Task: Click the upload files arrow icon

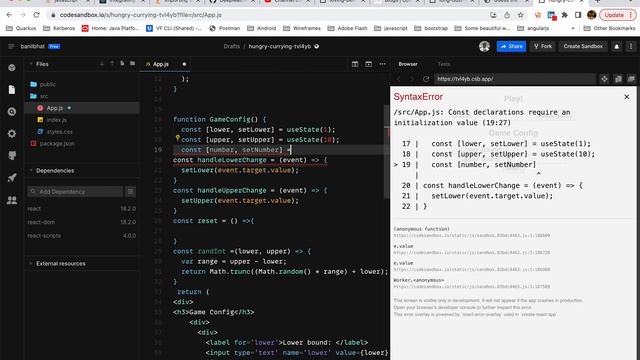Action: 112,64
